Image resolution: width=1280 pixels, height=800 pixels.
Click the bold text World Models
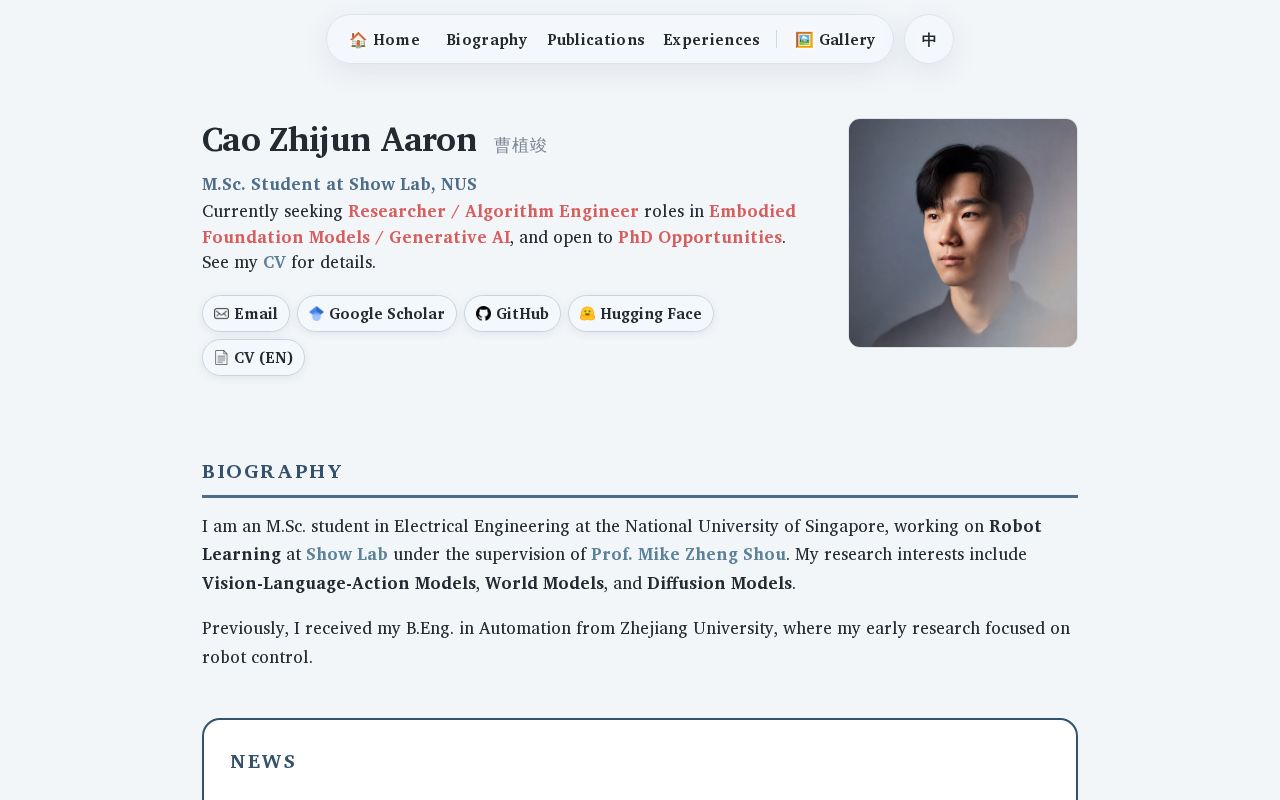pyautogui.click(x=544, y=584)
